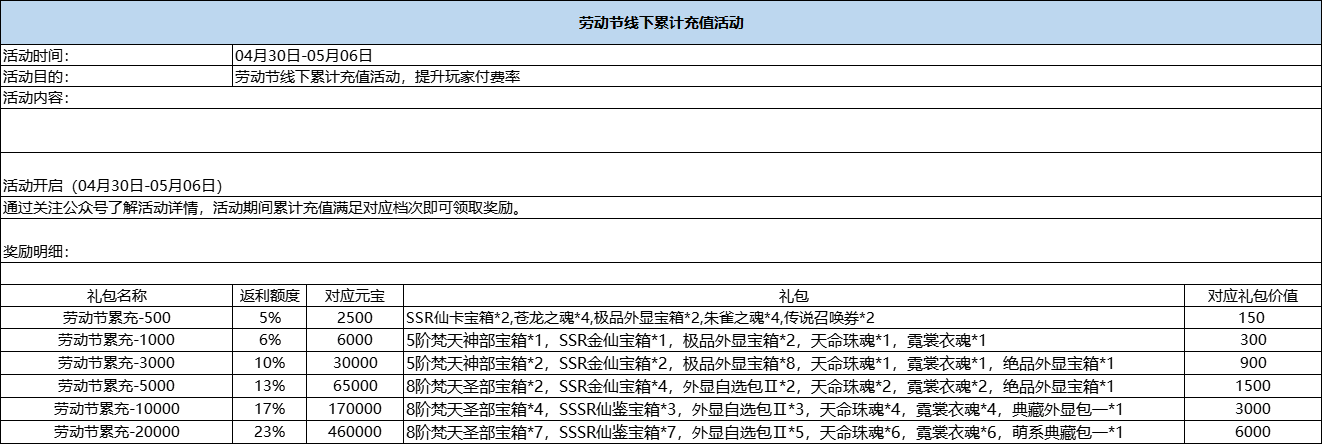
Task: Select the 奖励明细 label cell
Action: [36, 251]
